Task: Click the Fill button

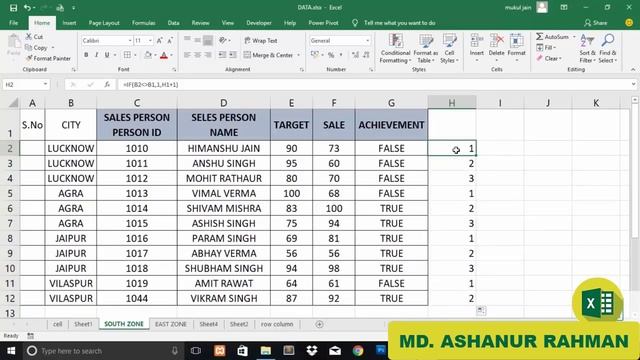Action: 547,48
